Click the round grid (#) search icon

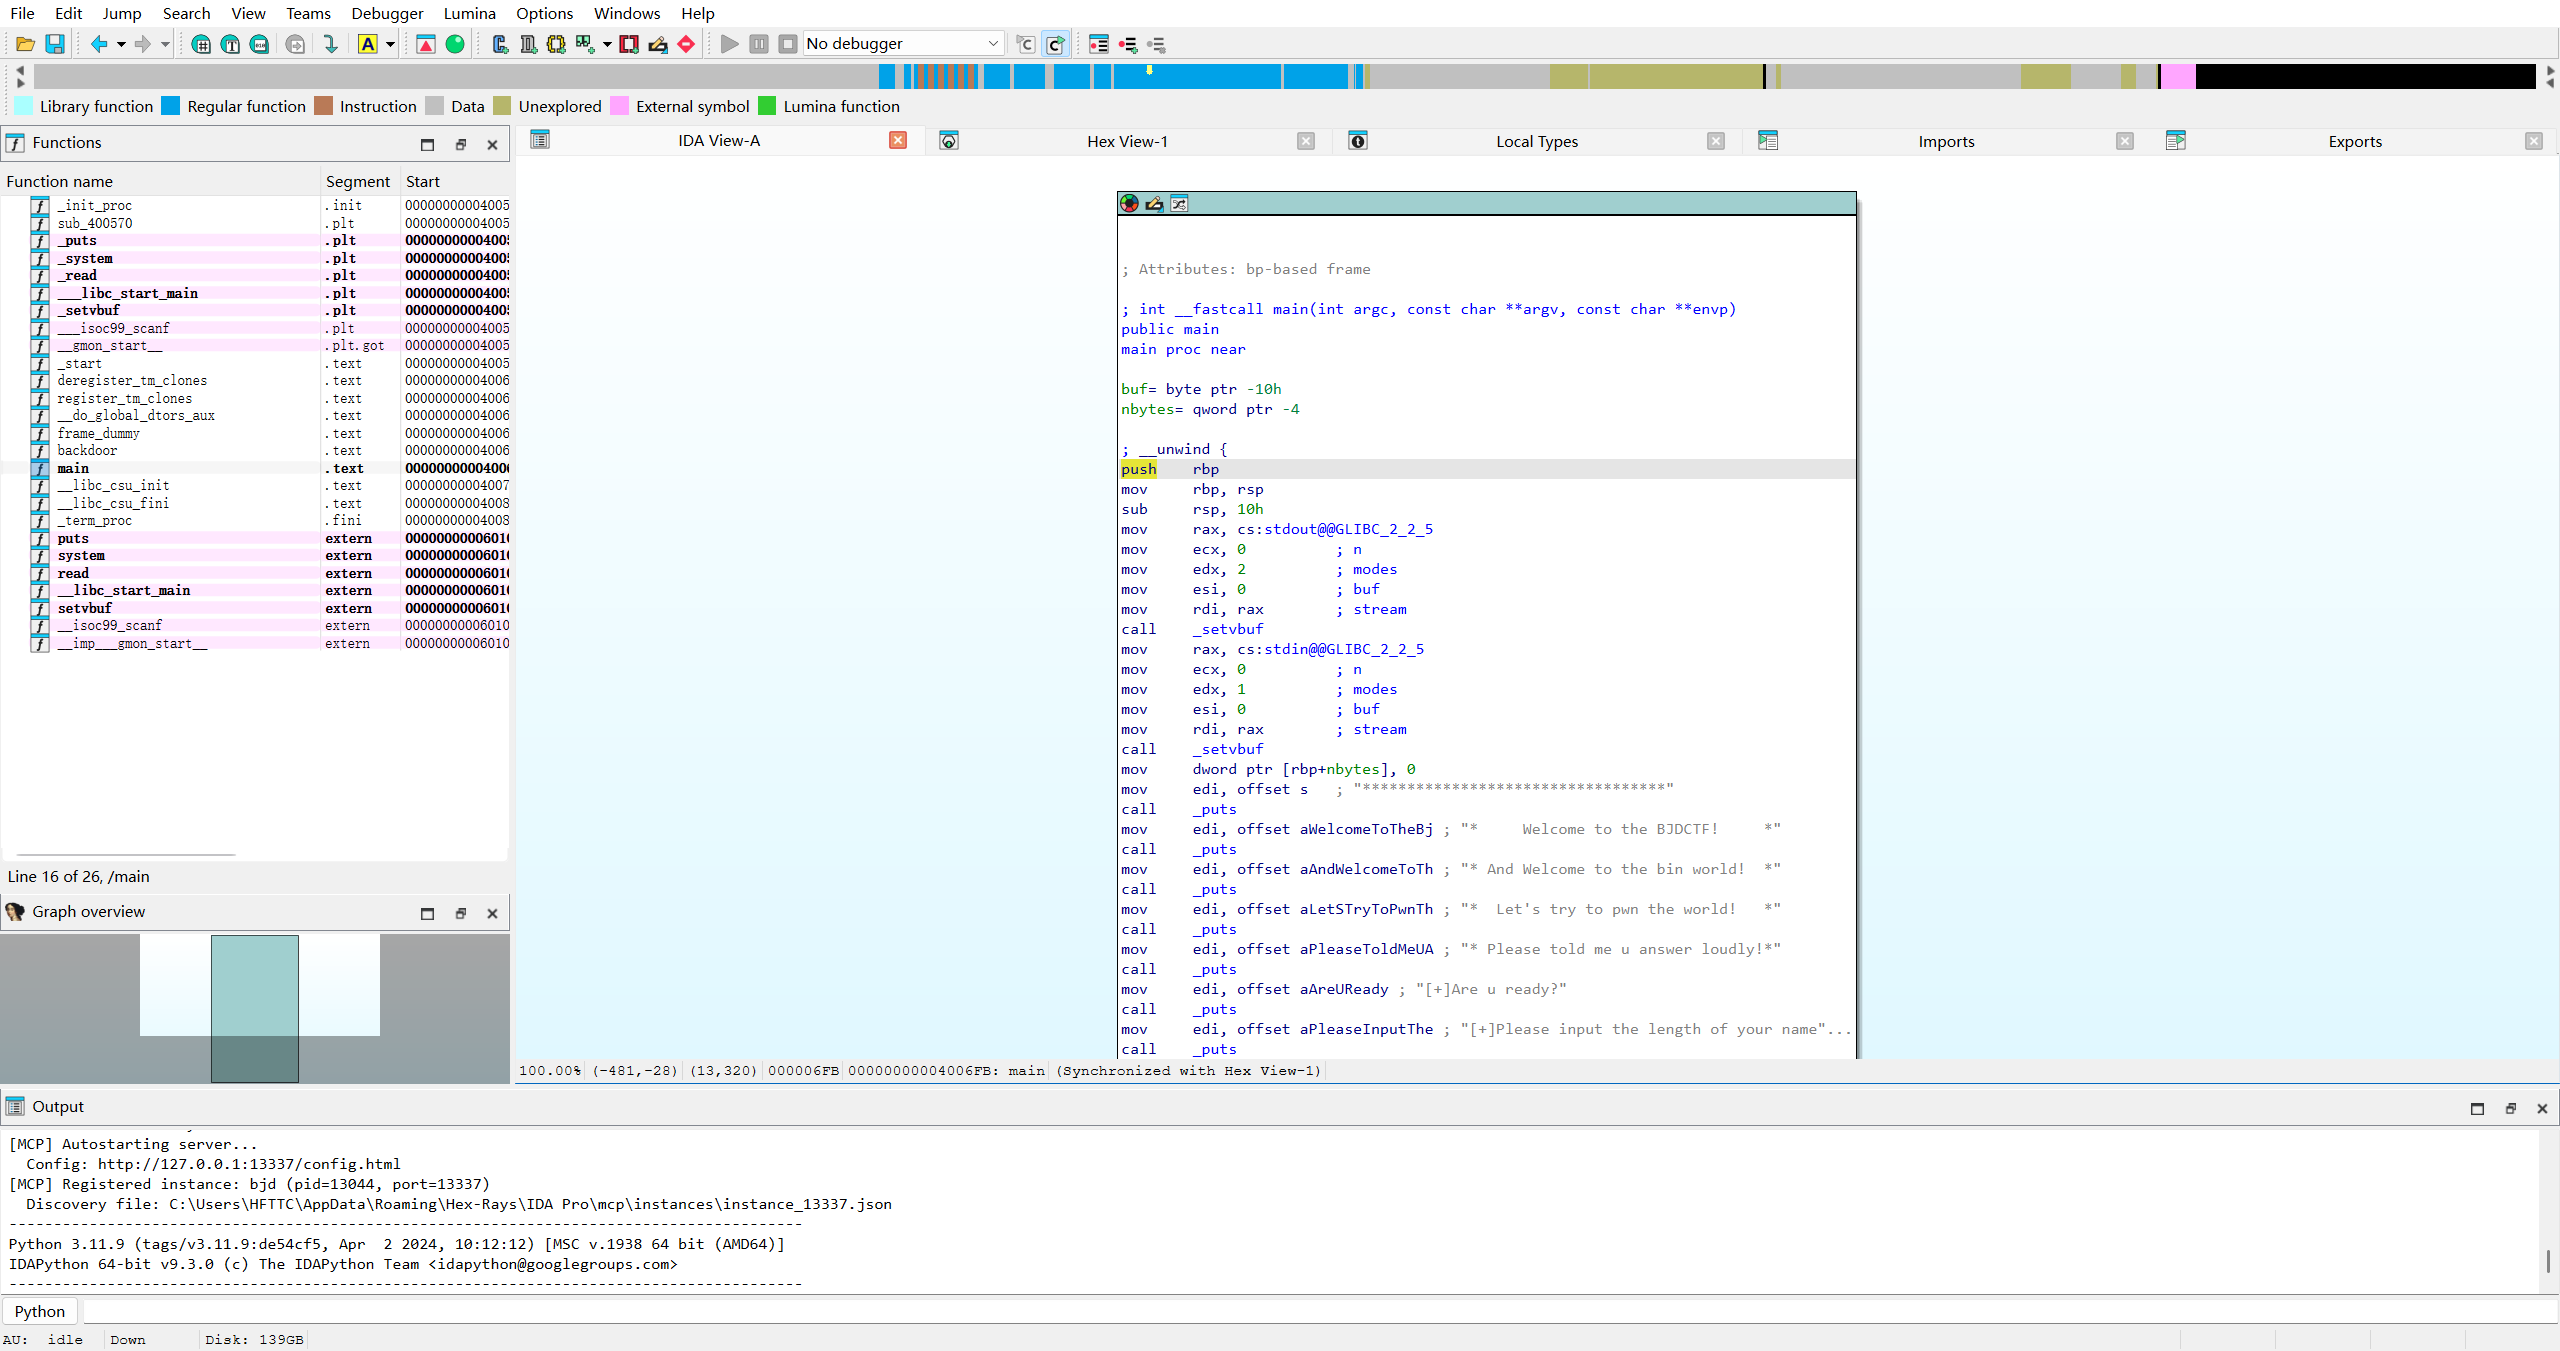click(201, 44)
